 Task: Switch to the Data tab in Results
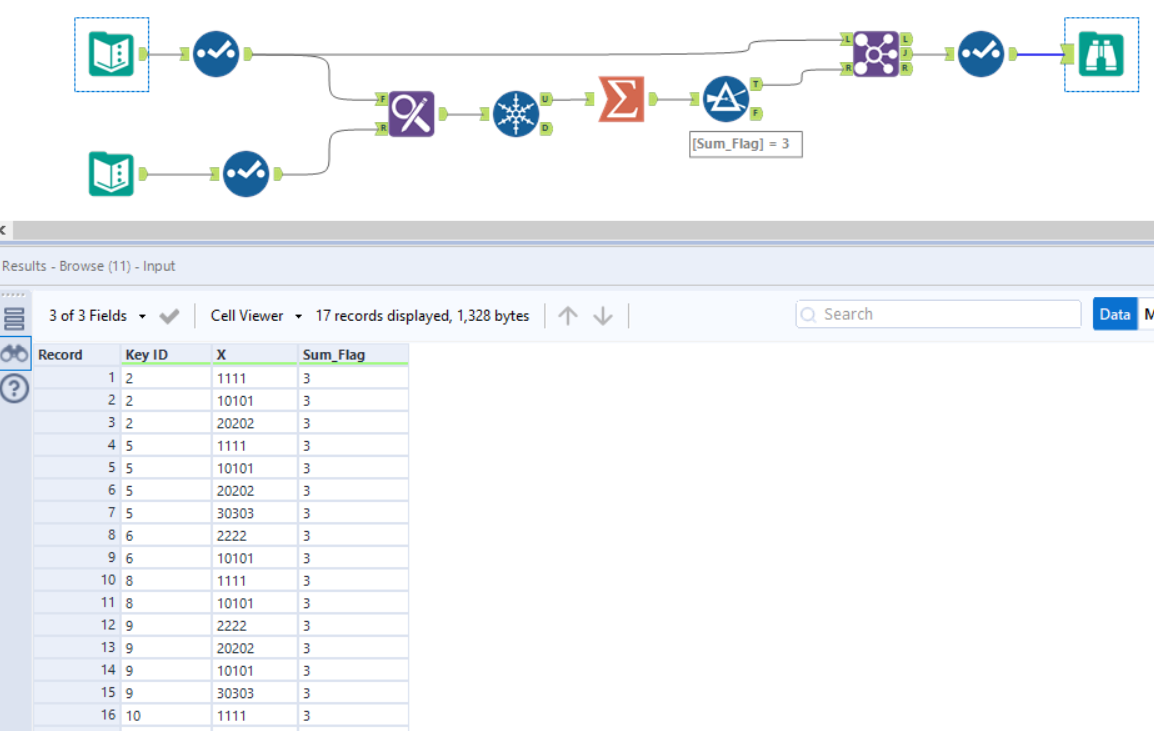[1114, 313]
